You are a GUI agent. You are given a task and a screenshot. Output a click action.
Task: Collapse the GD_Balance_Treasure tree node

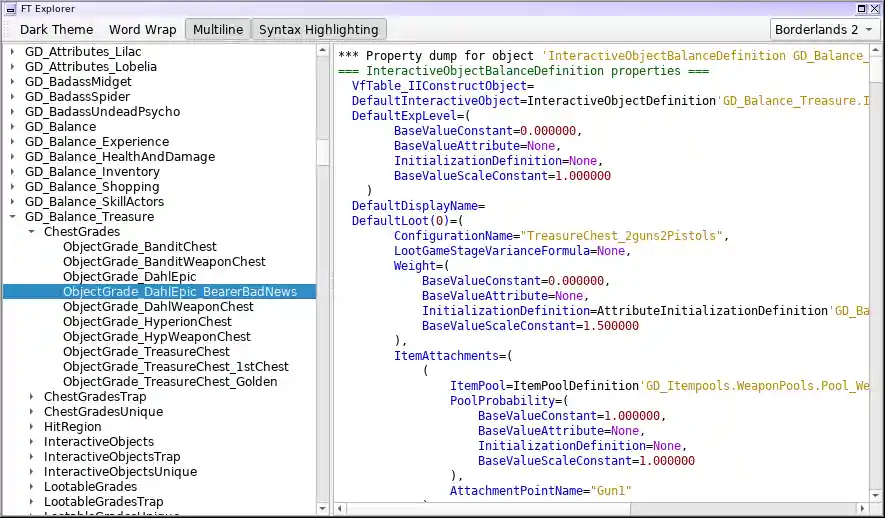12,217
